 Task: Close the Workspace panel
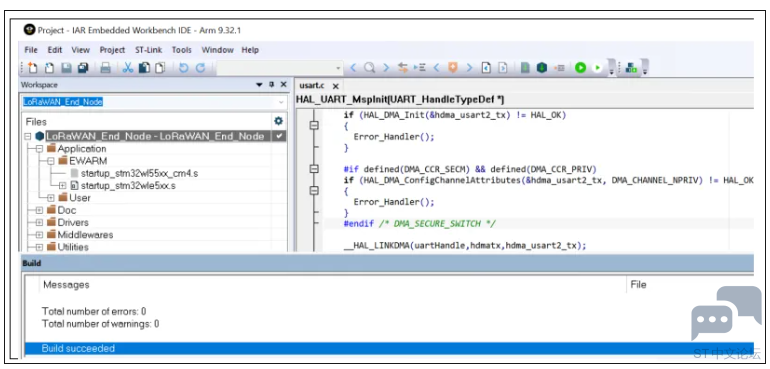[283, 85]
